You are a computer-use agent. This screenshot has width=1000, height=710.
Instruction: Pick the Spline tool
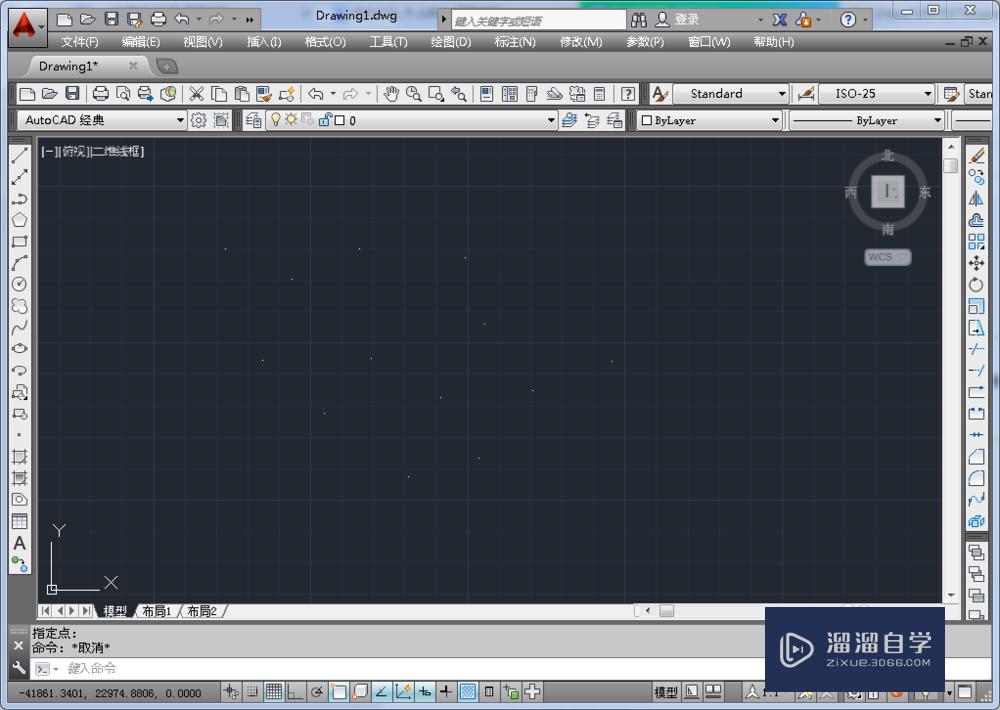pyautogui.click(x=19, y=327)
